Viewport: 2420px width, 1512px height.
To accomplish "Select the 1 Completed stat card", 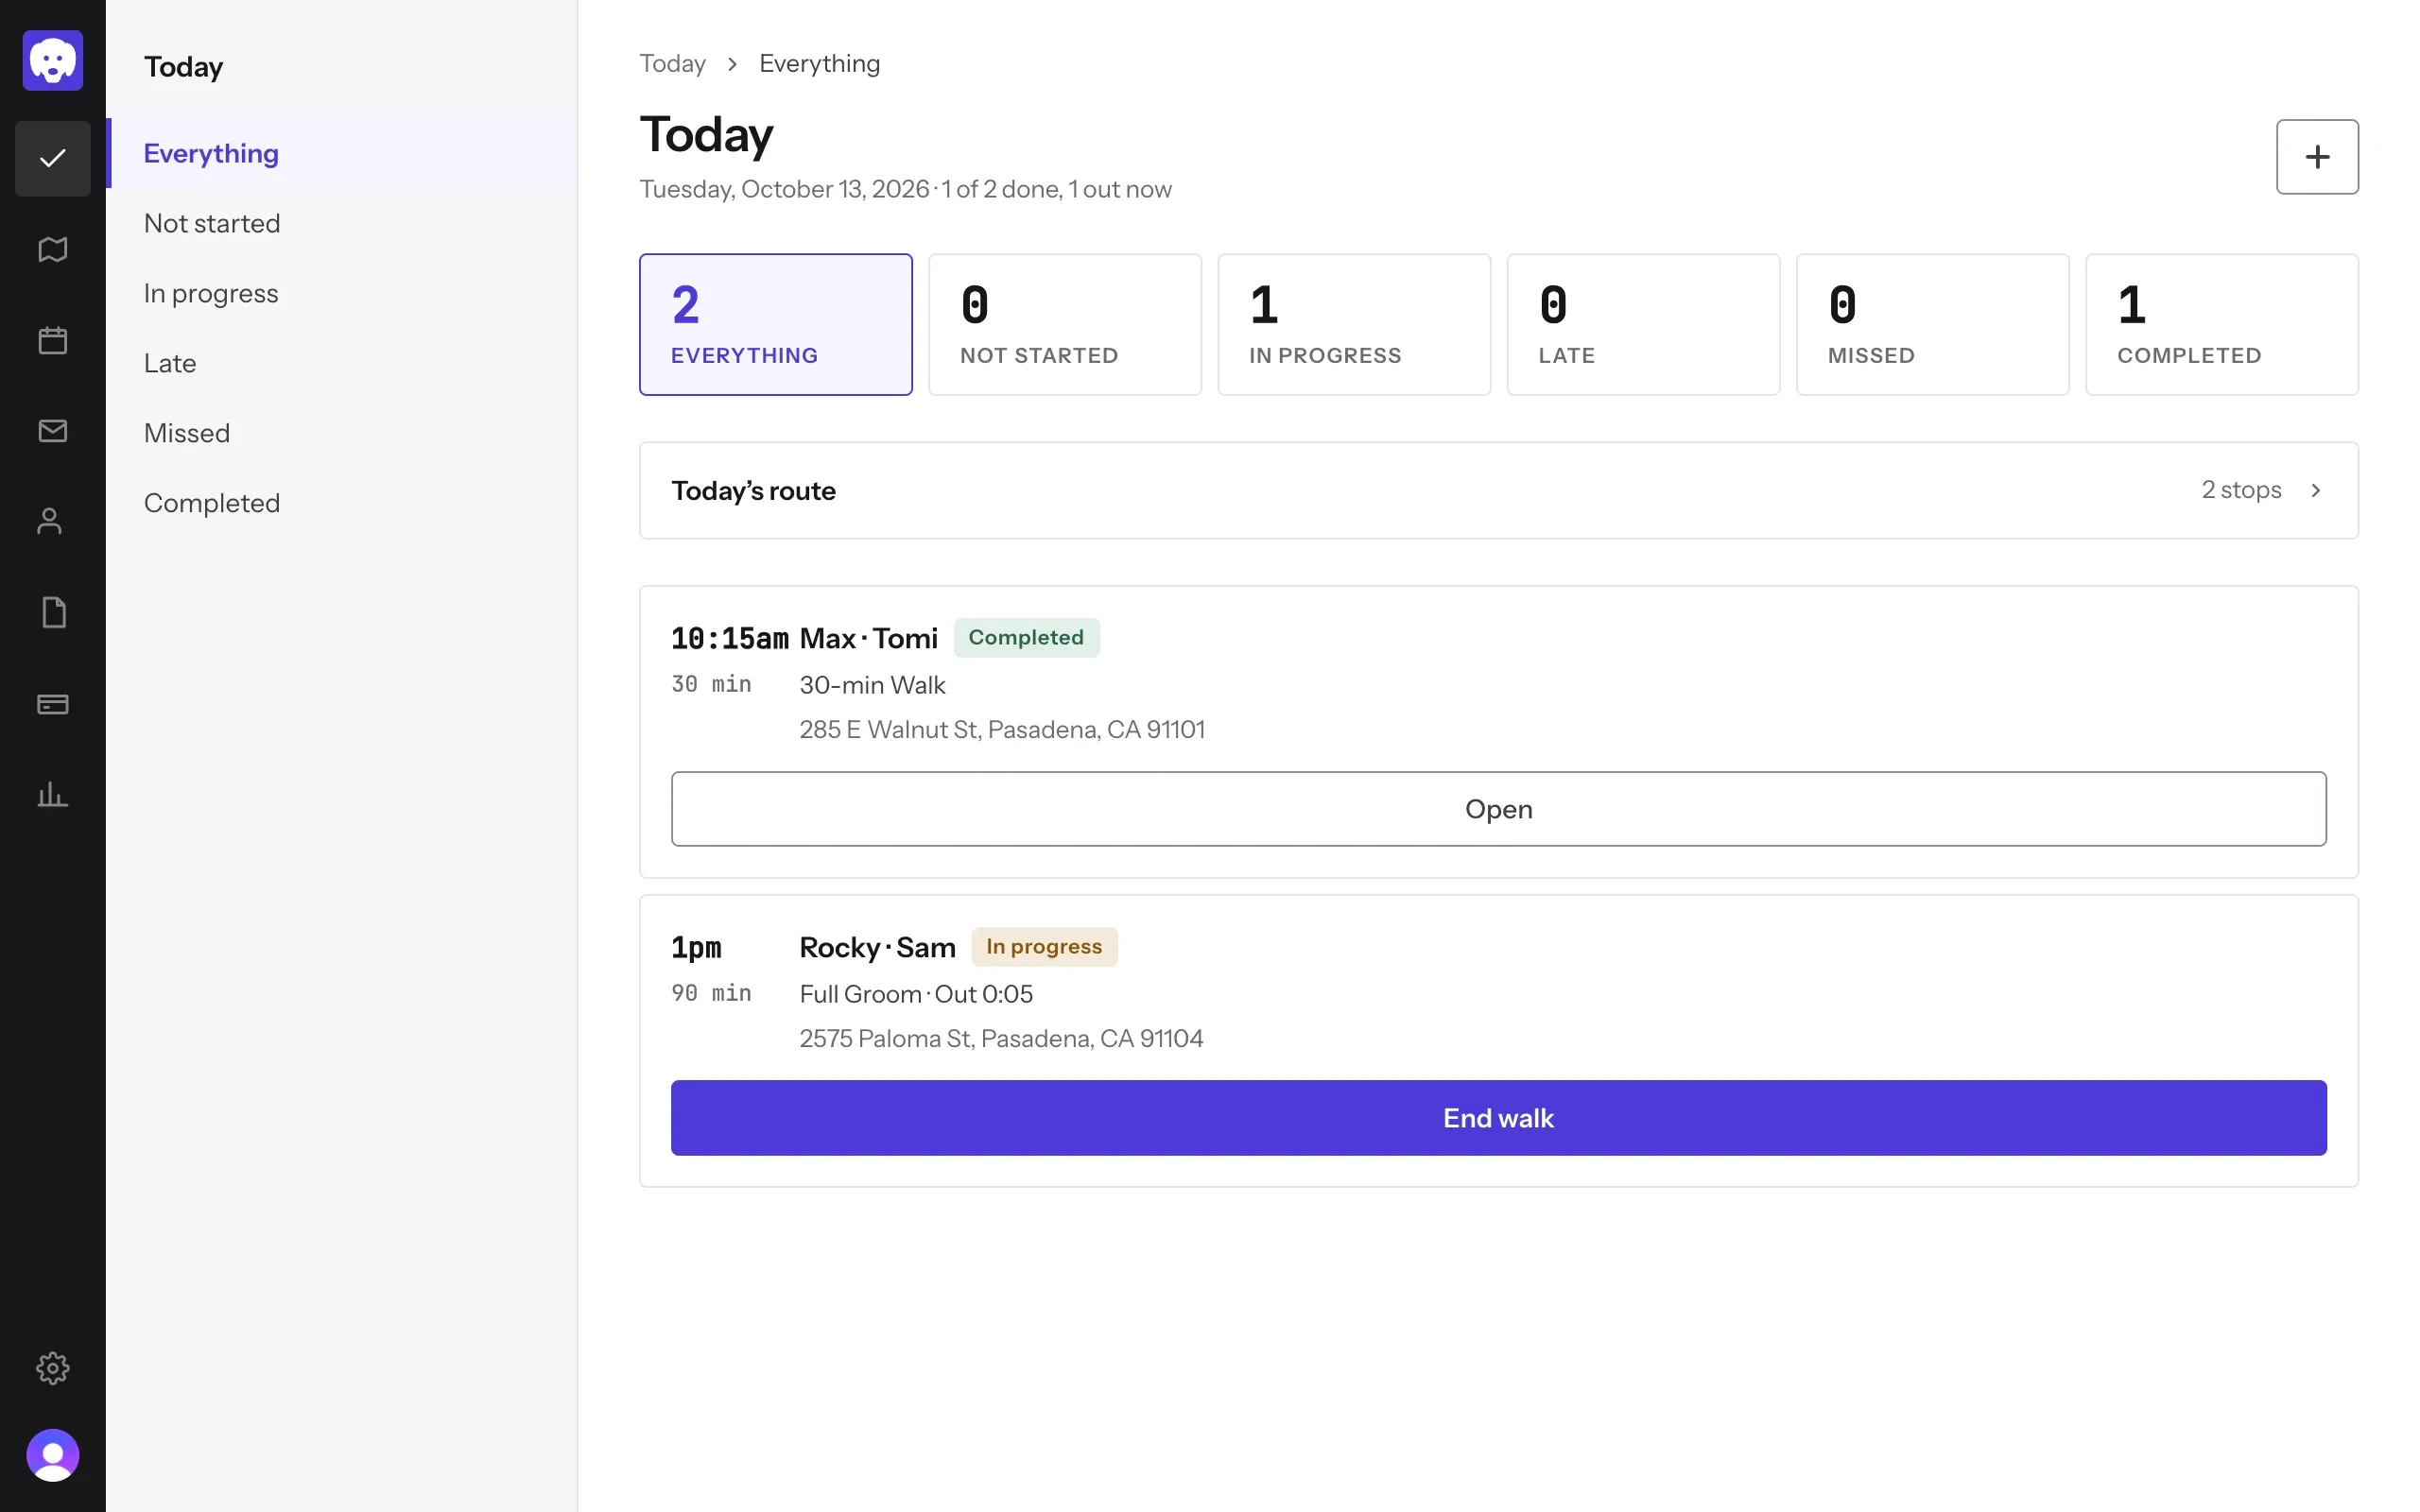I will pos(2221,324).
